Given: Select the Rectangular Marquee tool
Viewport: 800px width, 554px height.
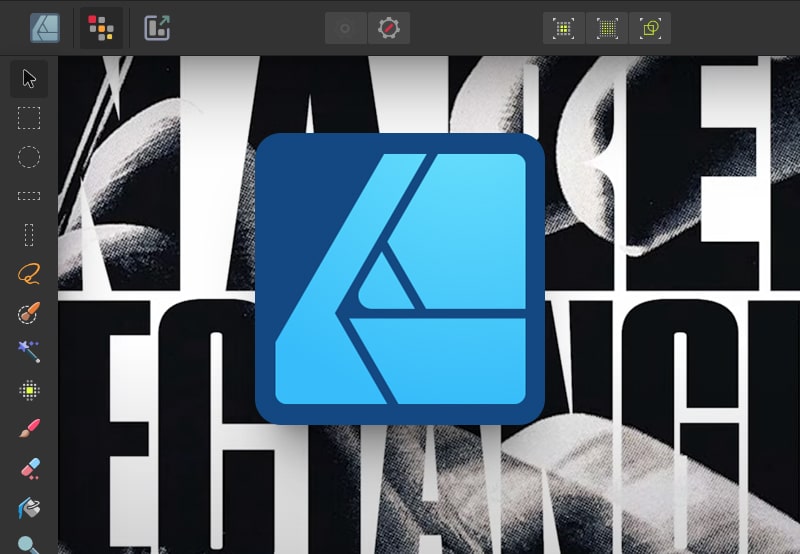Looking at the screenshot, I should point(29,118).
